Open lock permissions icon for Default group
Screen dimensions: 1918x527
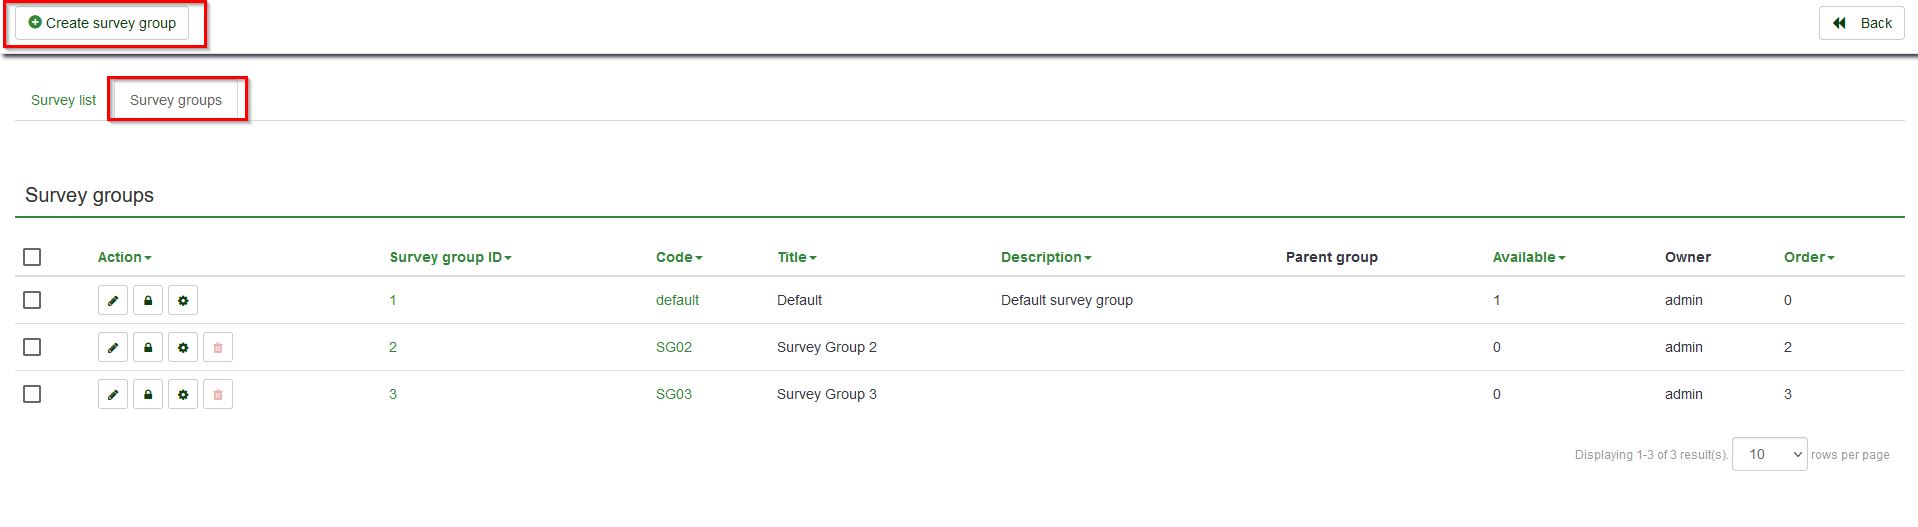point(148,300)
